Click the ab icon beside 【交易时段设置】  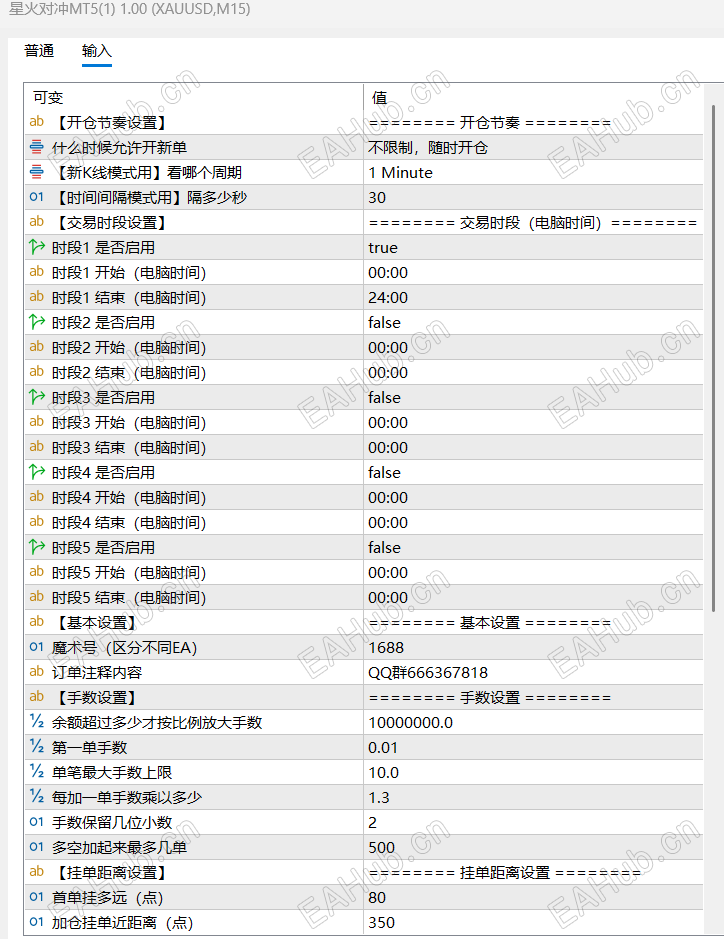[37, 222]
